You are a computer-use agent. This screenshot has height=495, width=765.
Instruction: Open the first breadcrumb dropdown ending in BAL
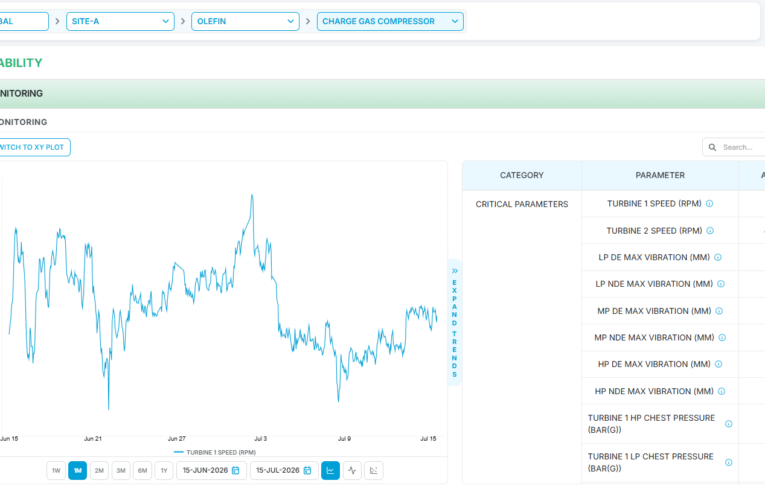[x=24, y=21]
